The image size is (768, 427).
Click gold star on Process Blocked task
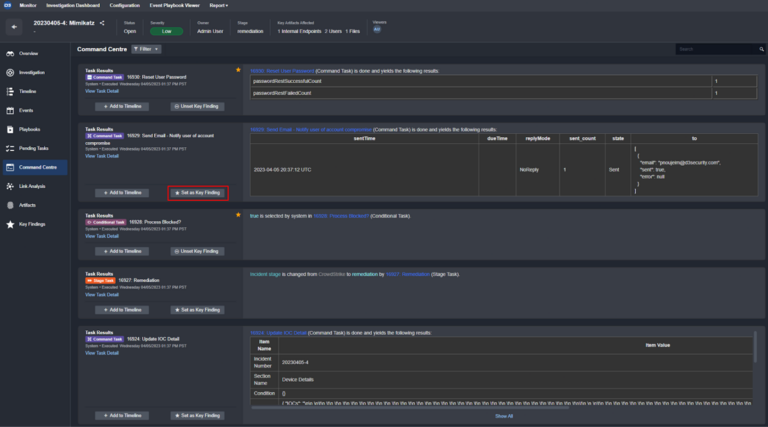click(x=238, y=215)
